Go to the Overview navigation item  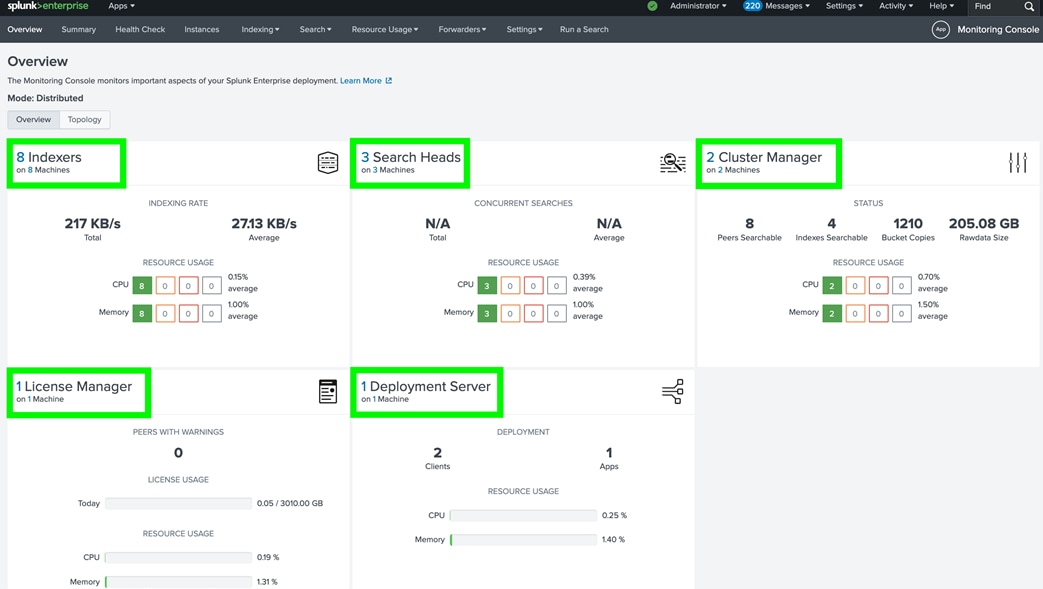(x=25, y=29)
